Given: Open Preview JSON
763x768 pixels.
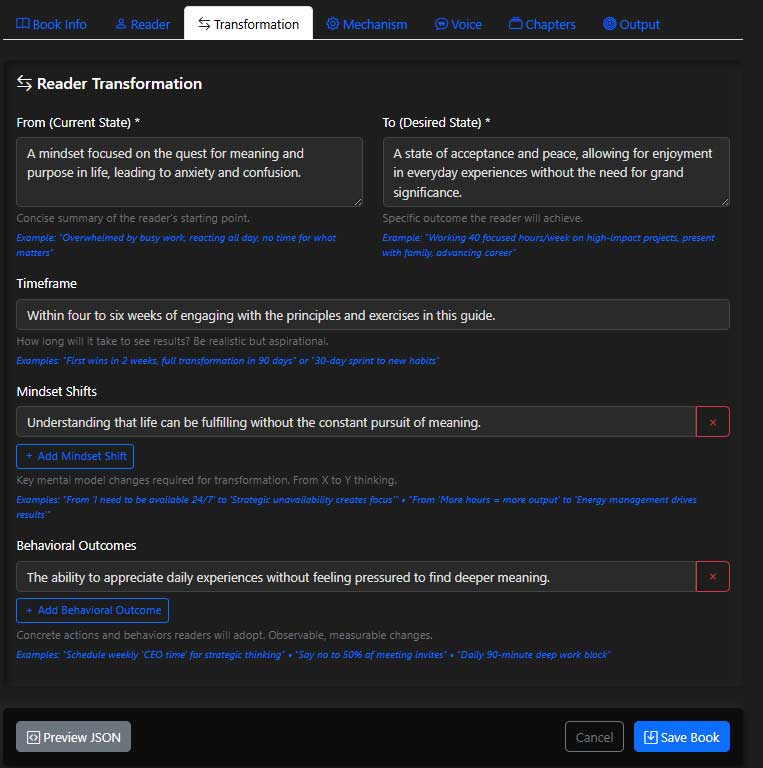Looking at the screenshot, I should pyautogui.click(x=73, y=737).
